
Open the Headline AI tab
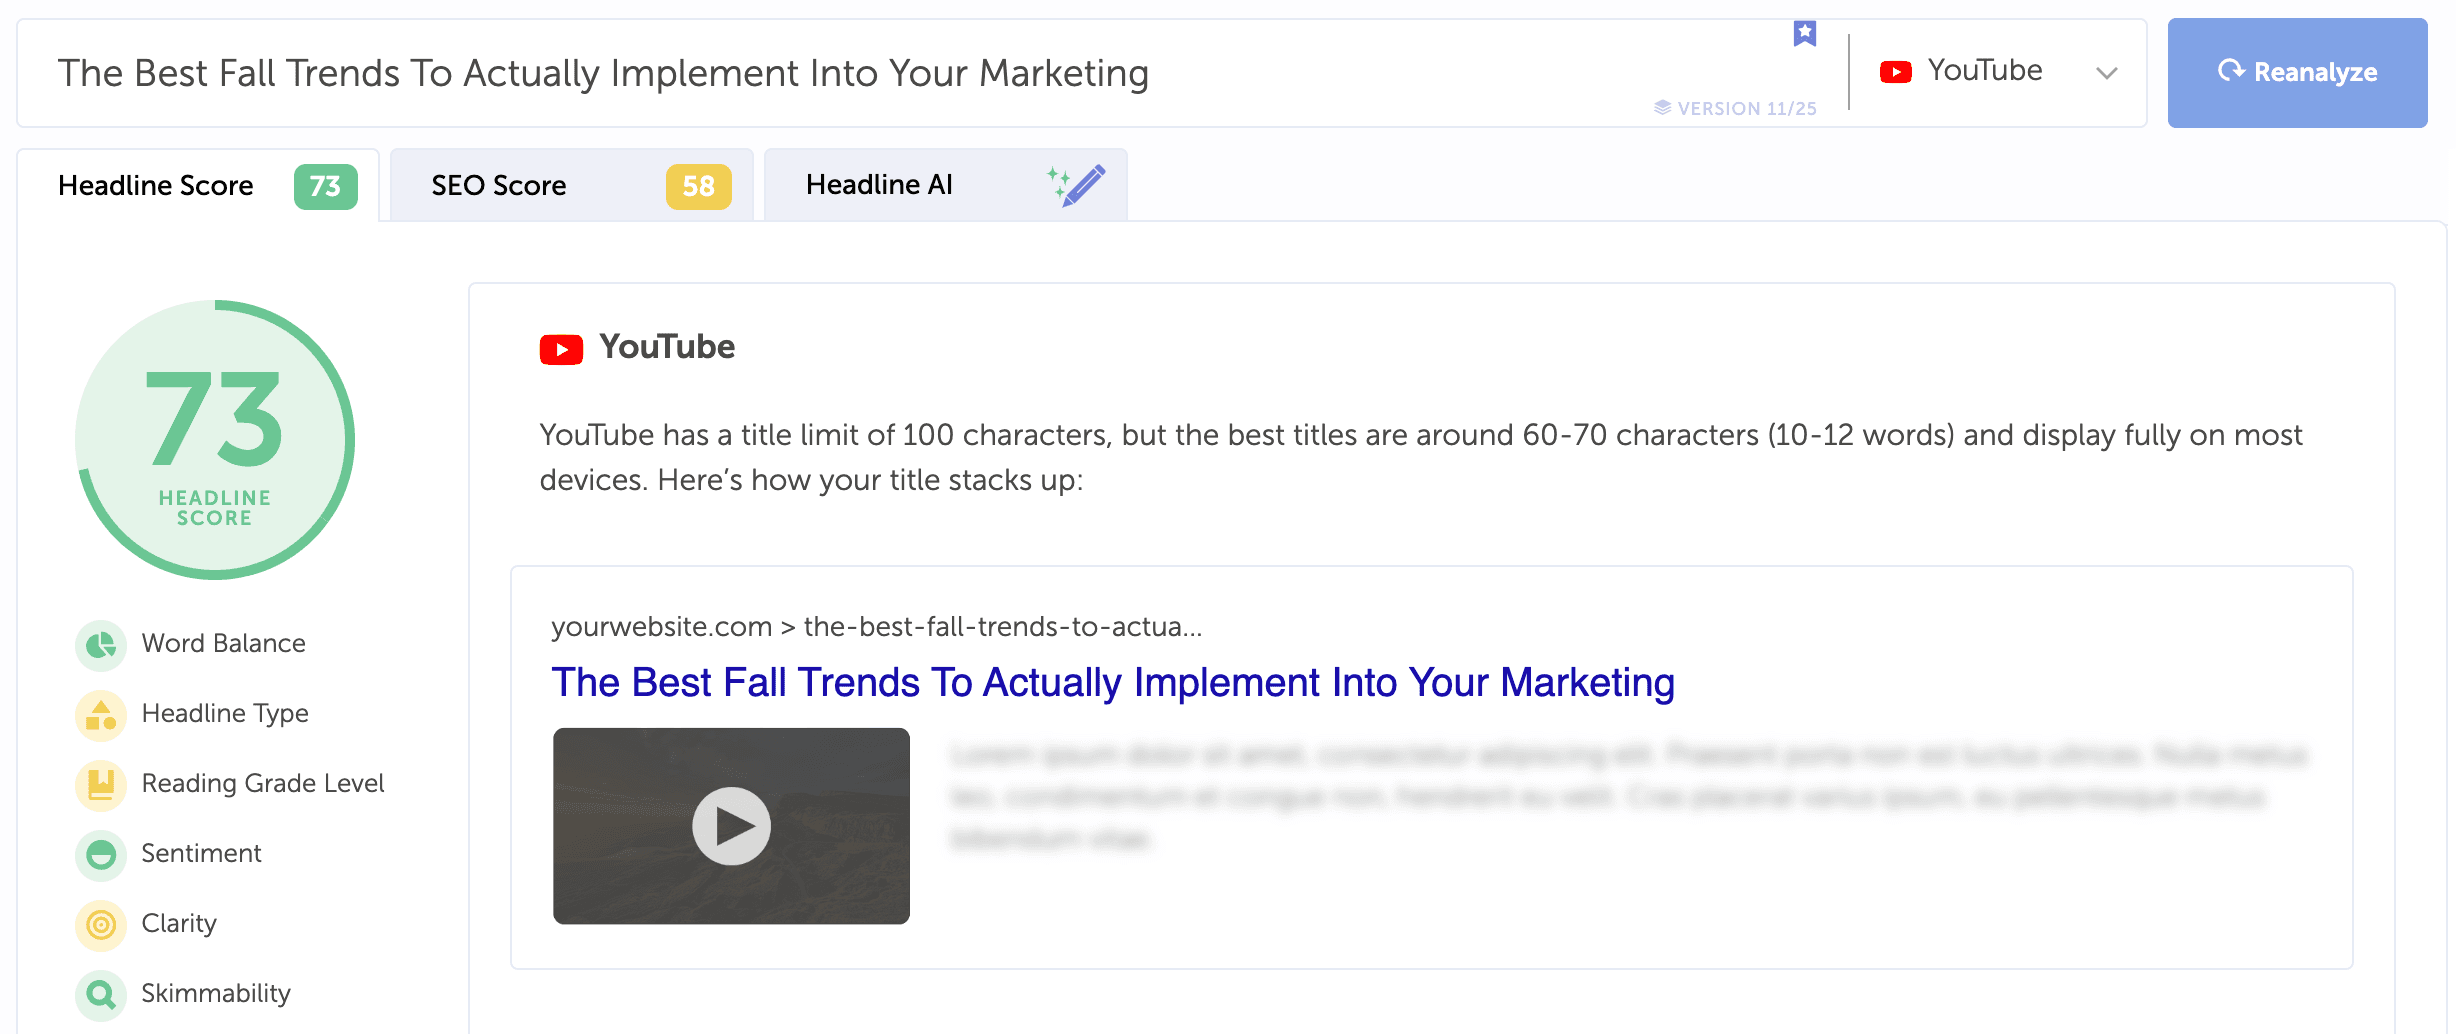tap(880, 186)
